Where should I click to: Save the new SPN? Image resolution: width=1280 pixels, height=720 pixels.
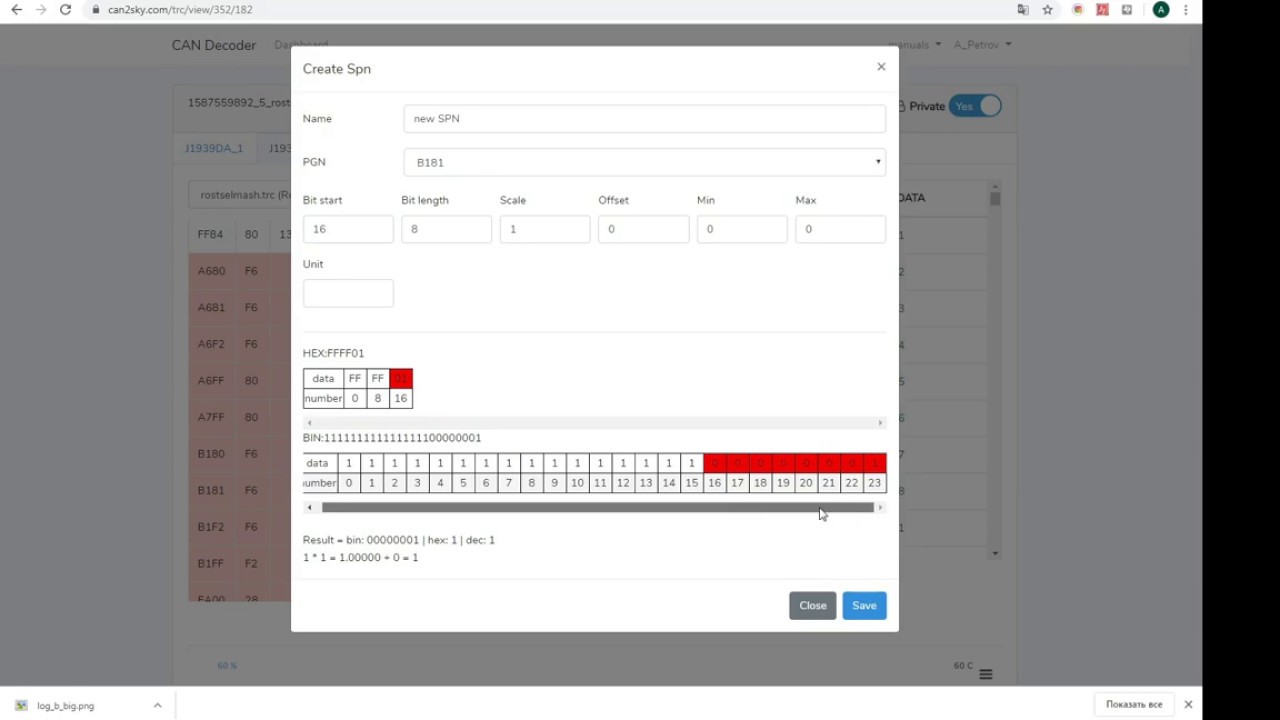(x=864, y=605)
